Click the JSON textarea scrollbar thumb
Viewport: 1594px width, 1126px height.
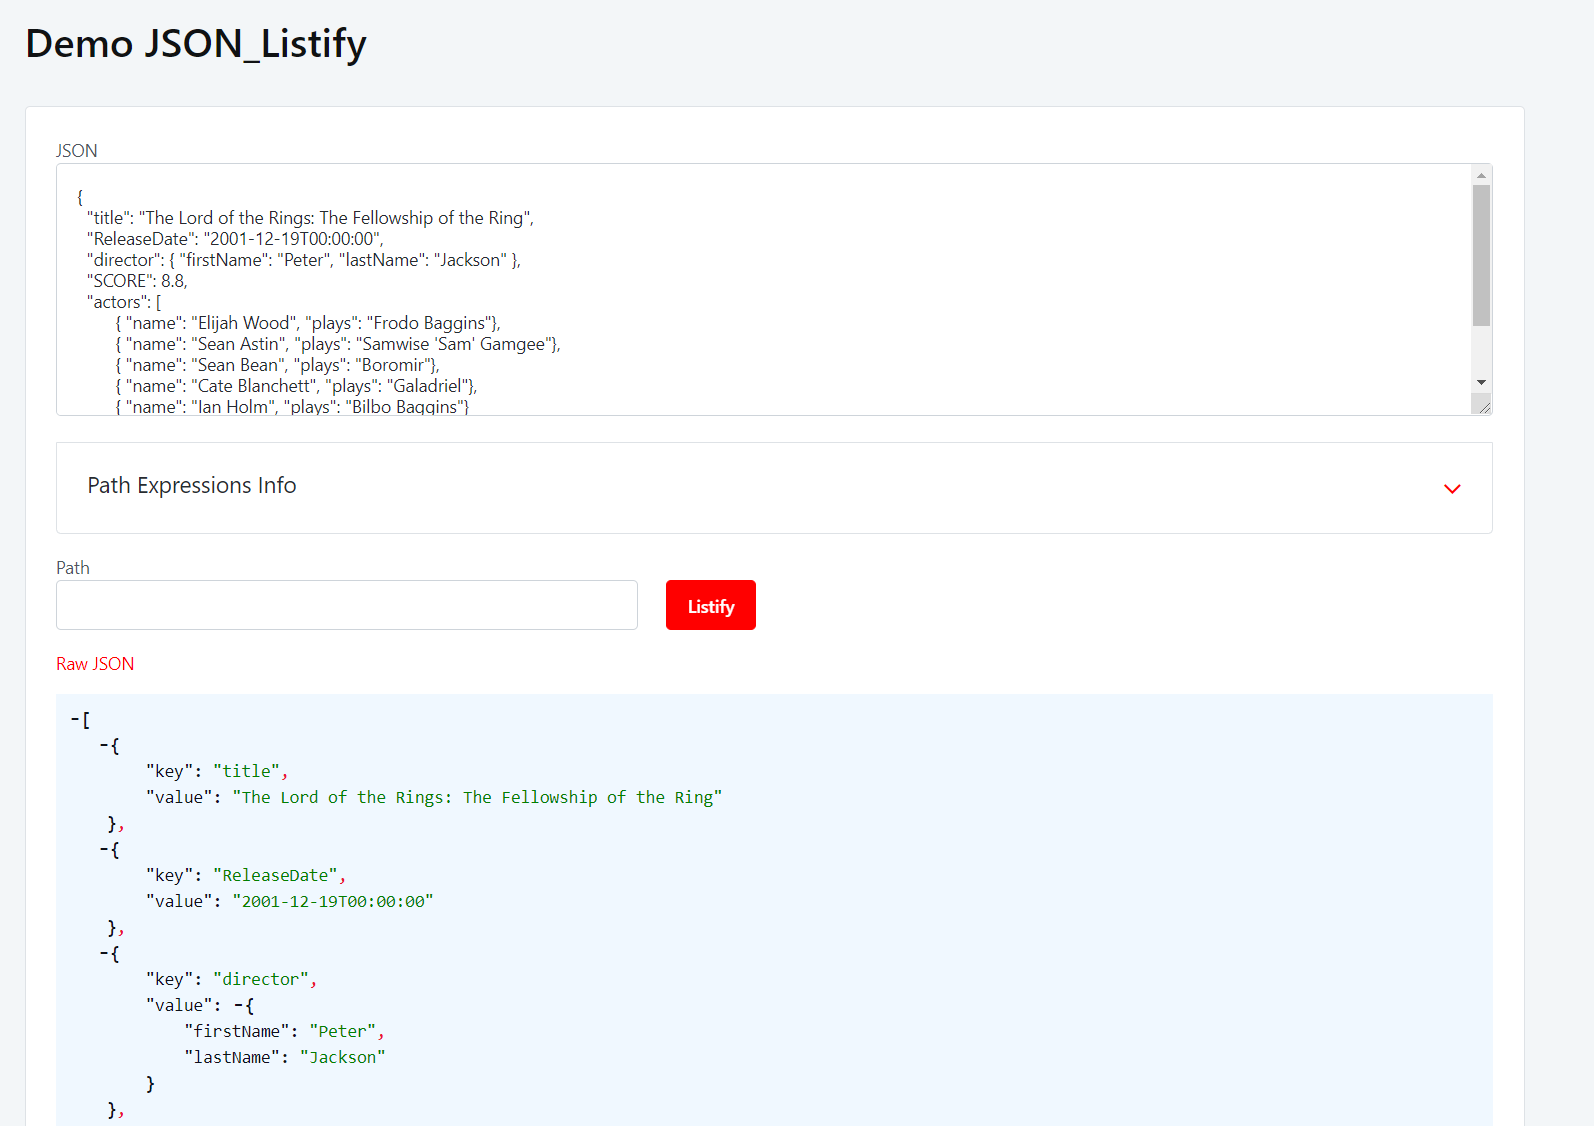click(x=1481, y=255)
